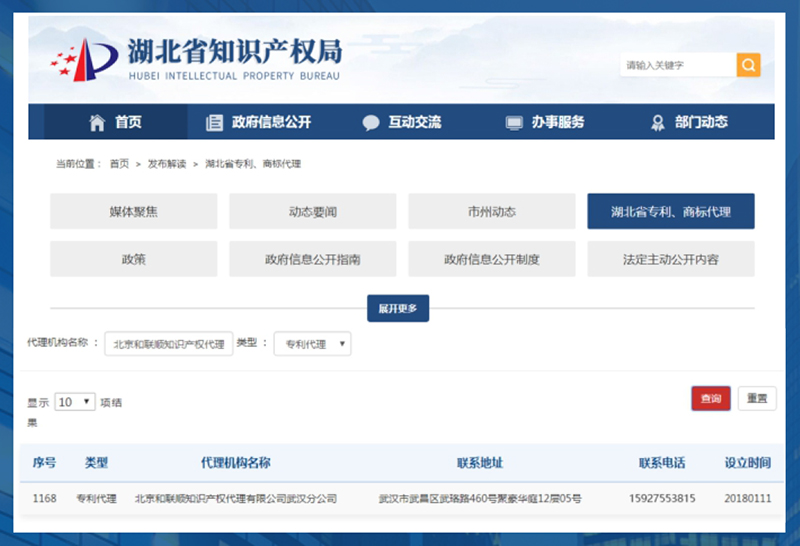Click the 代理机构名称 input field
This screenshot has height=546, width=800.
click(169, 344)
